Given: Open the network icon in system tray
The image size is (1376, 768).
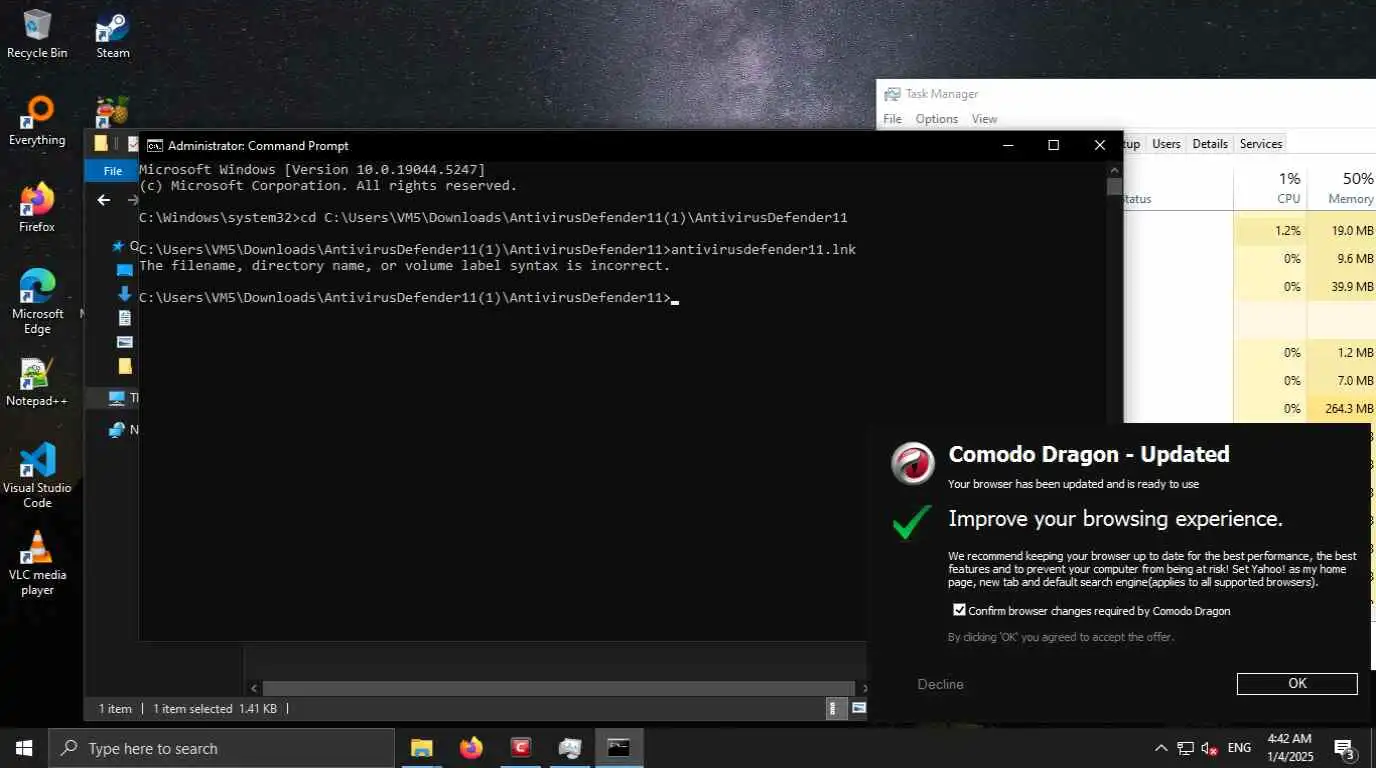Looking at the screenshot, I should click(x=1185, y=748).
